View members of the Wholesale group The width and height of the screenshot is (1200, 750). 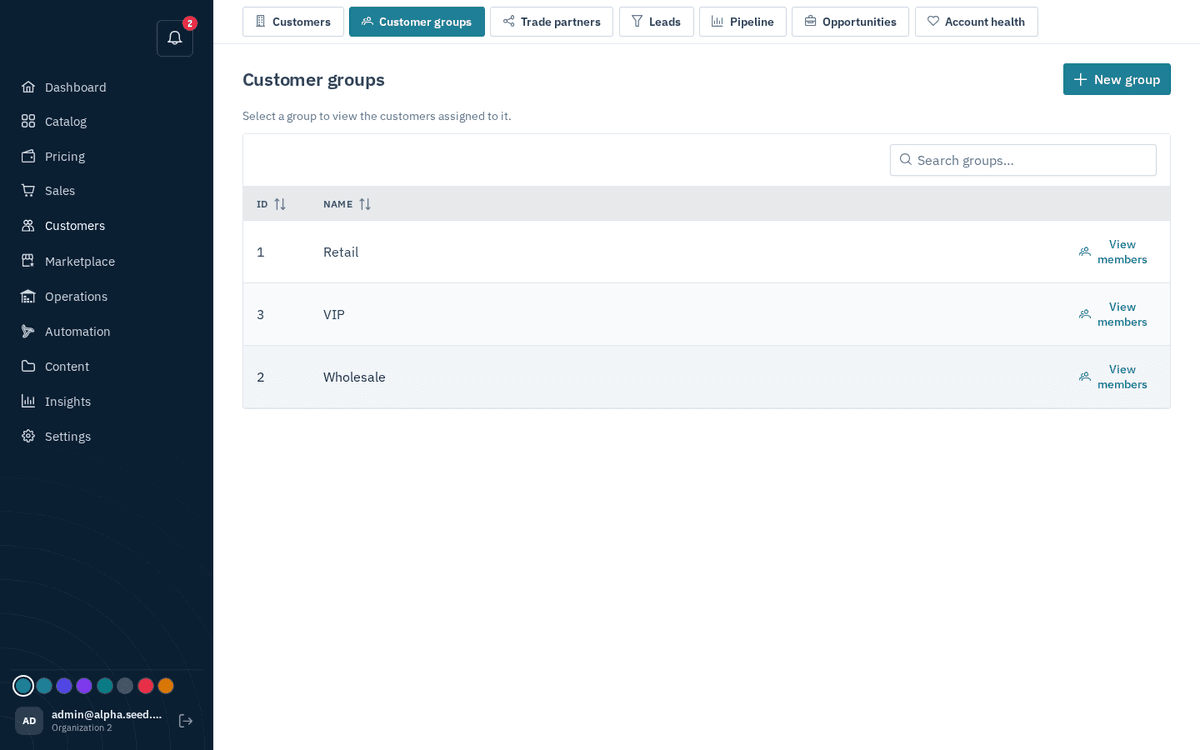(1113, 377)
